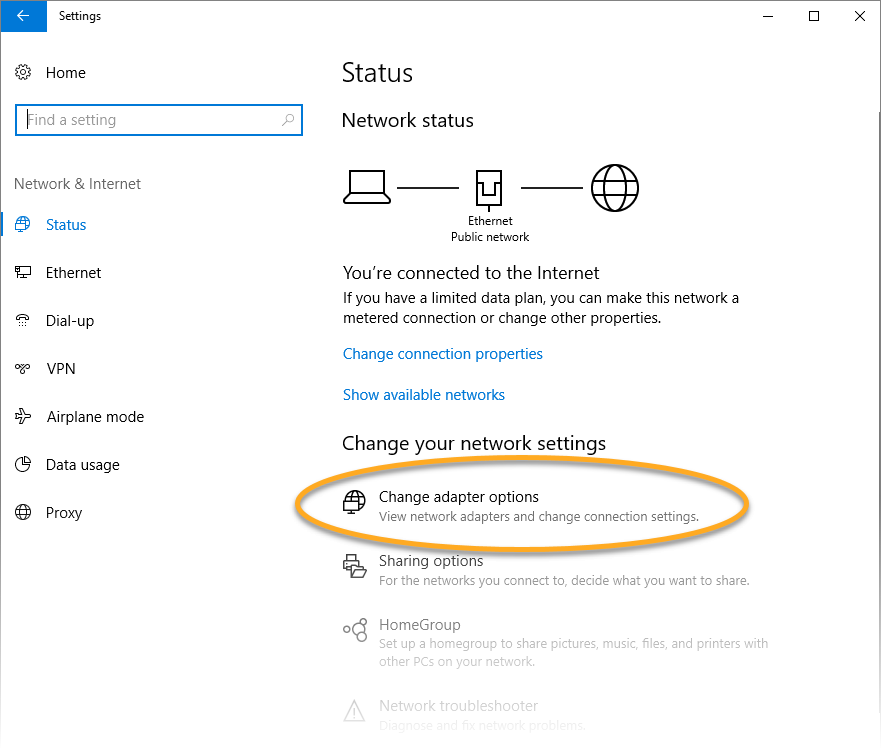Select the Ethernet monitor icon in sidebar
The width and height of the screenshot is (881, 749).
(x=23, y=273)
